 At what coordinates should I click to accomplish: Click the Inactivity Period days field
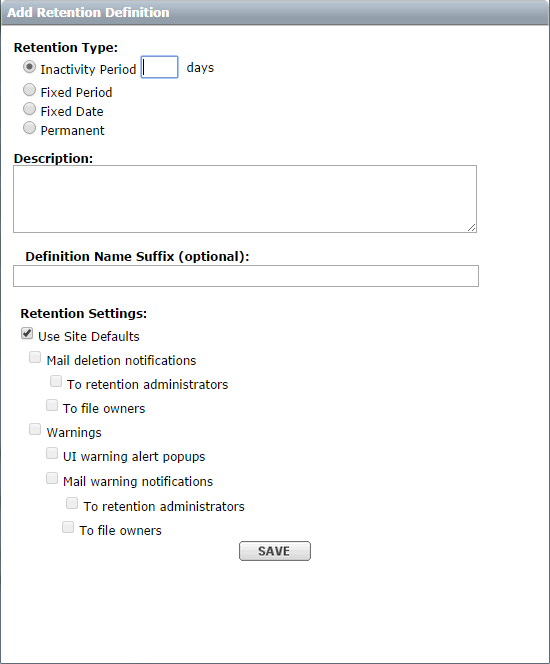click(x=159, y=67)
